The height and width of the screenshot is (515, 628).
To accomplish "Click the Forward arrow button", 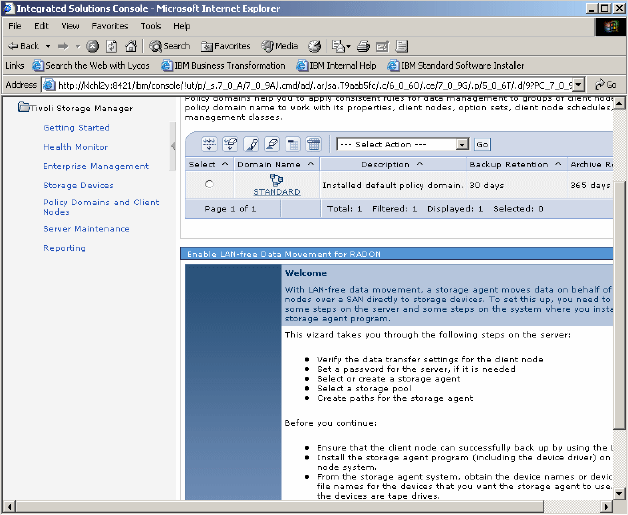I will [63, 46].
